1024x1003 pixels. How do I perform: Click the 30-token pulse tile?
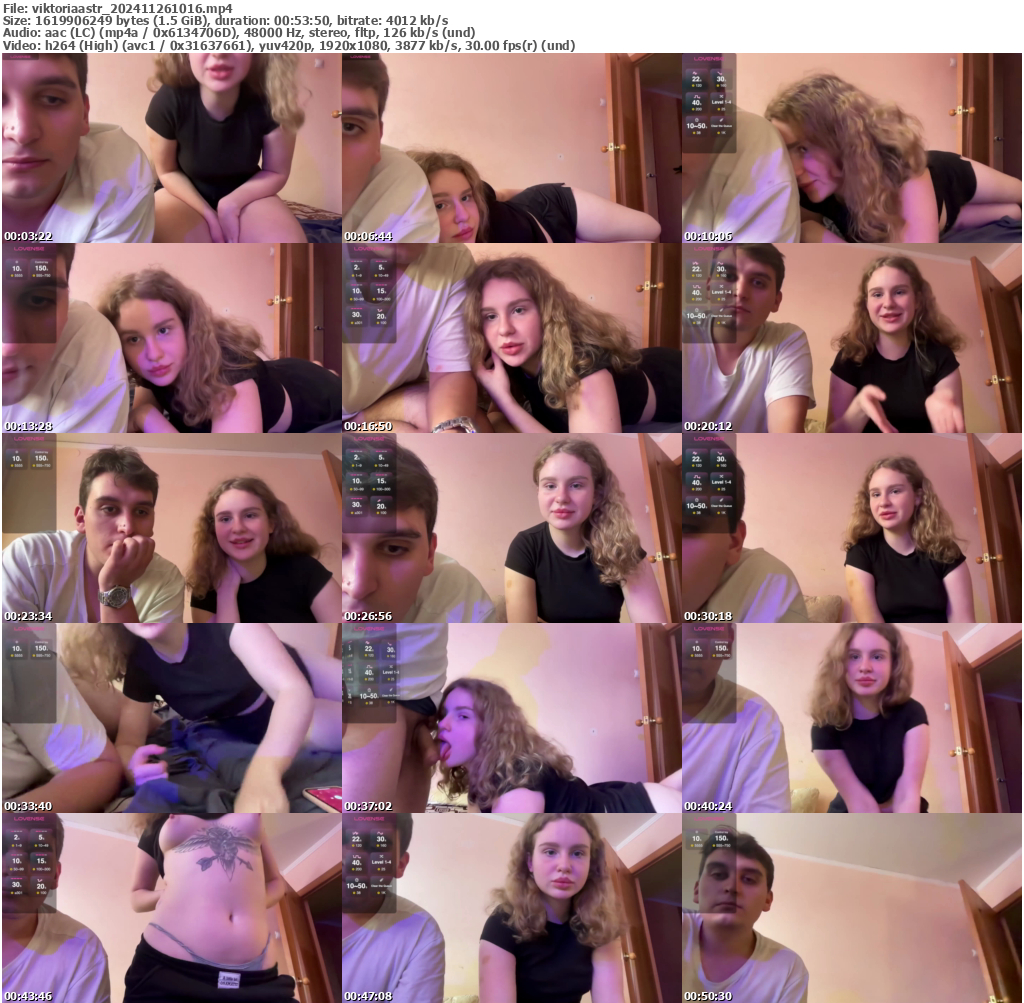click(357, 316)
